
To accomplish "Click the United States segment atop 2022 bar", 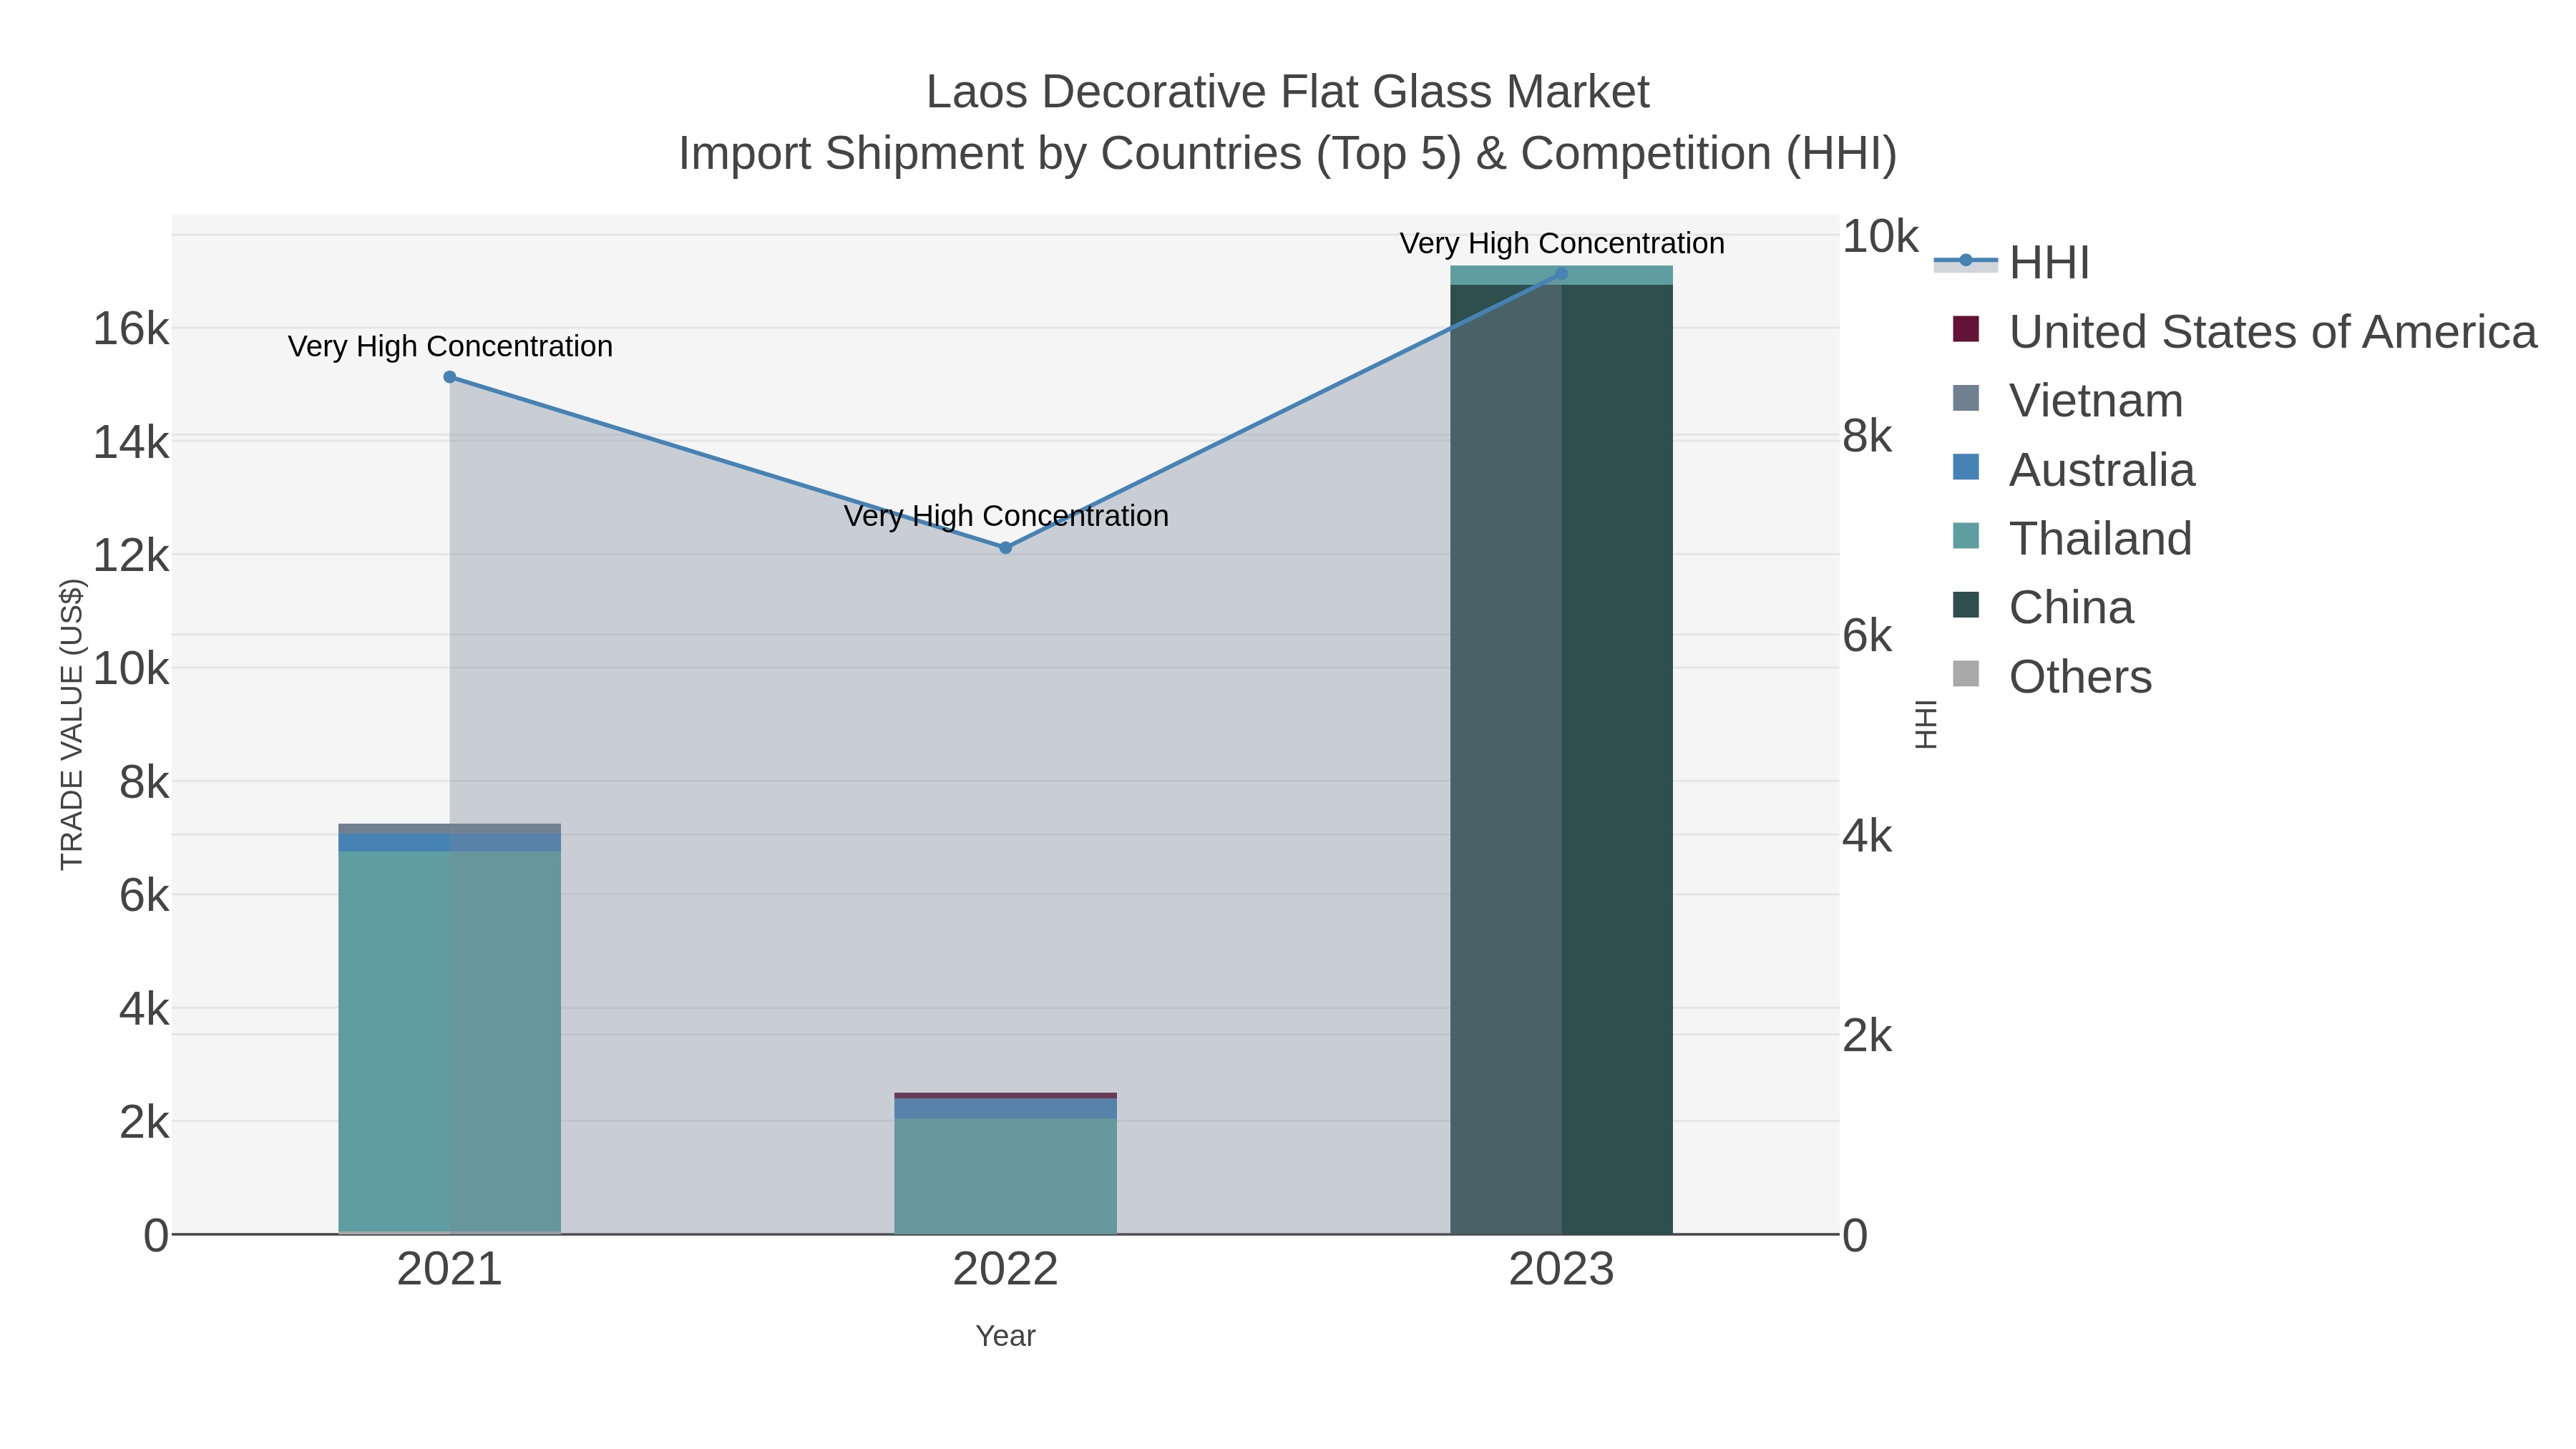I will 1006,1096.
